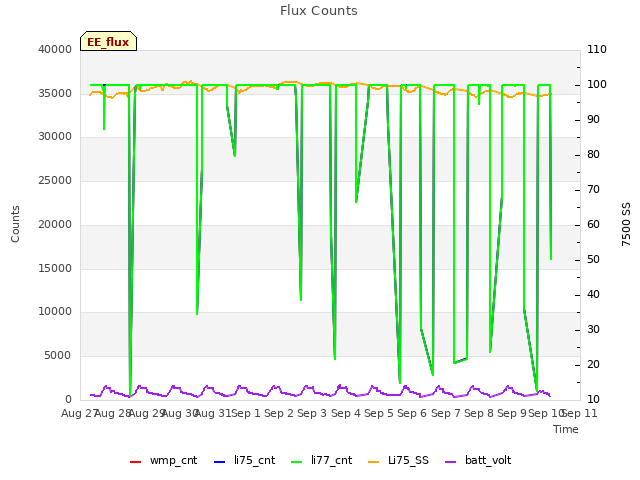The height and width of the screenshot is (480, 640).
Task: Click the 60 tick on right axis
Action: pyautogui.click(x=593, y=224)
